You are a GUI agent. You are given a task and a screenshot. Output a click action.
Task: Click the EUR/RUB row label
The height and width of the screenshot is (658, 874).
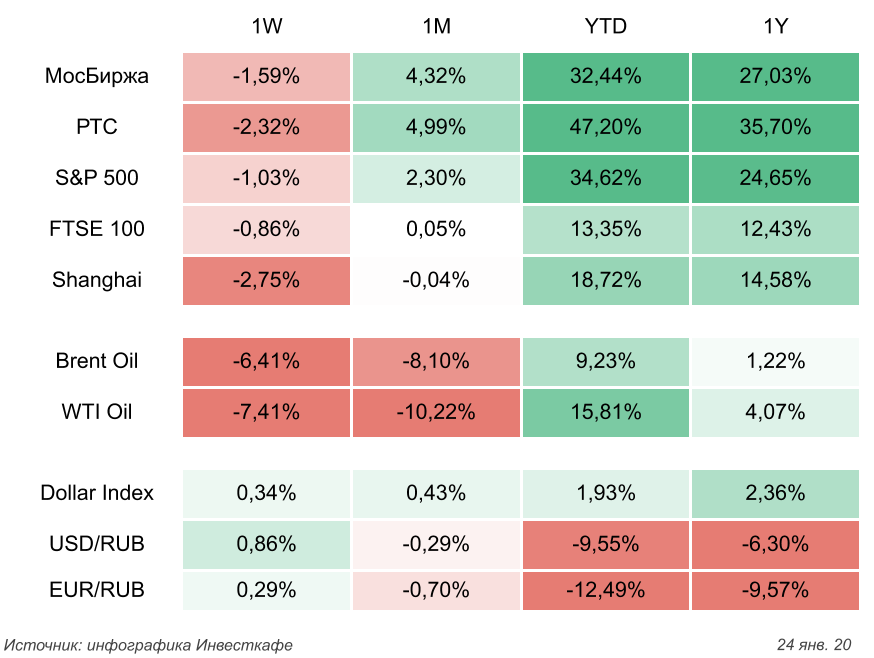pos(97,590)
